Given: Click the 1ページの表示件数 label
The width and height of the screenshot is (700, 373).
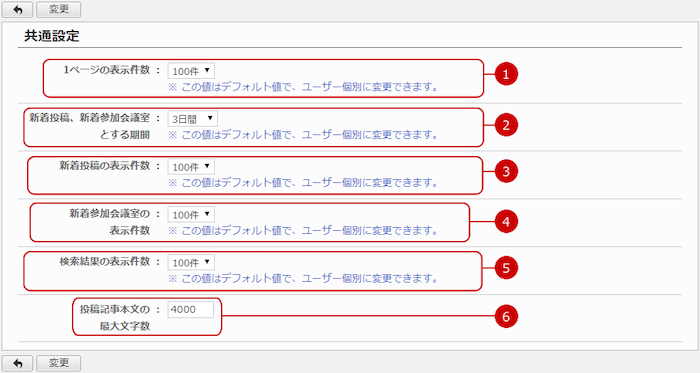Looking at the screenshot, I should pos(106,70).
